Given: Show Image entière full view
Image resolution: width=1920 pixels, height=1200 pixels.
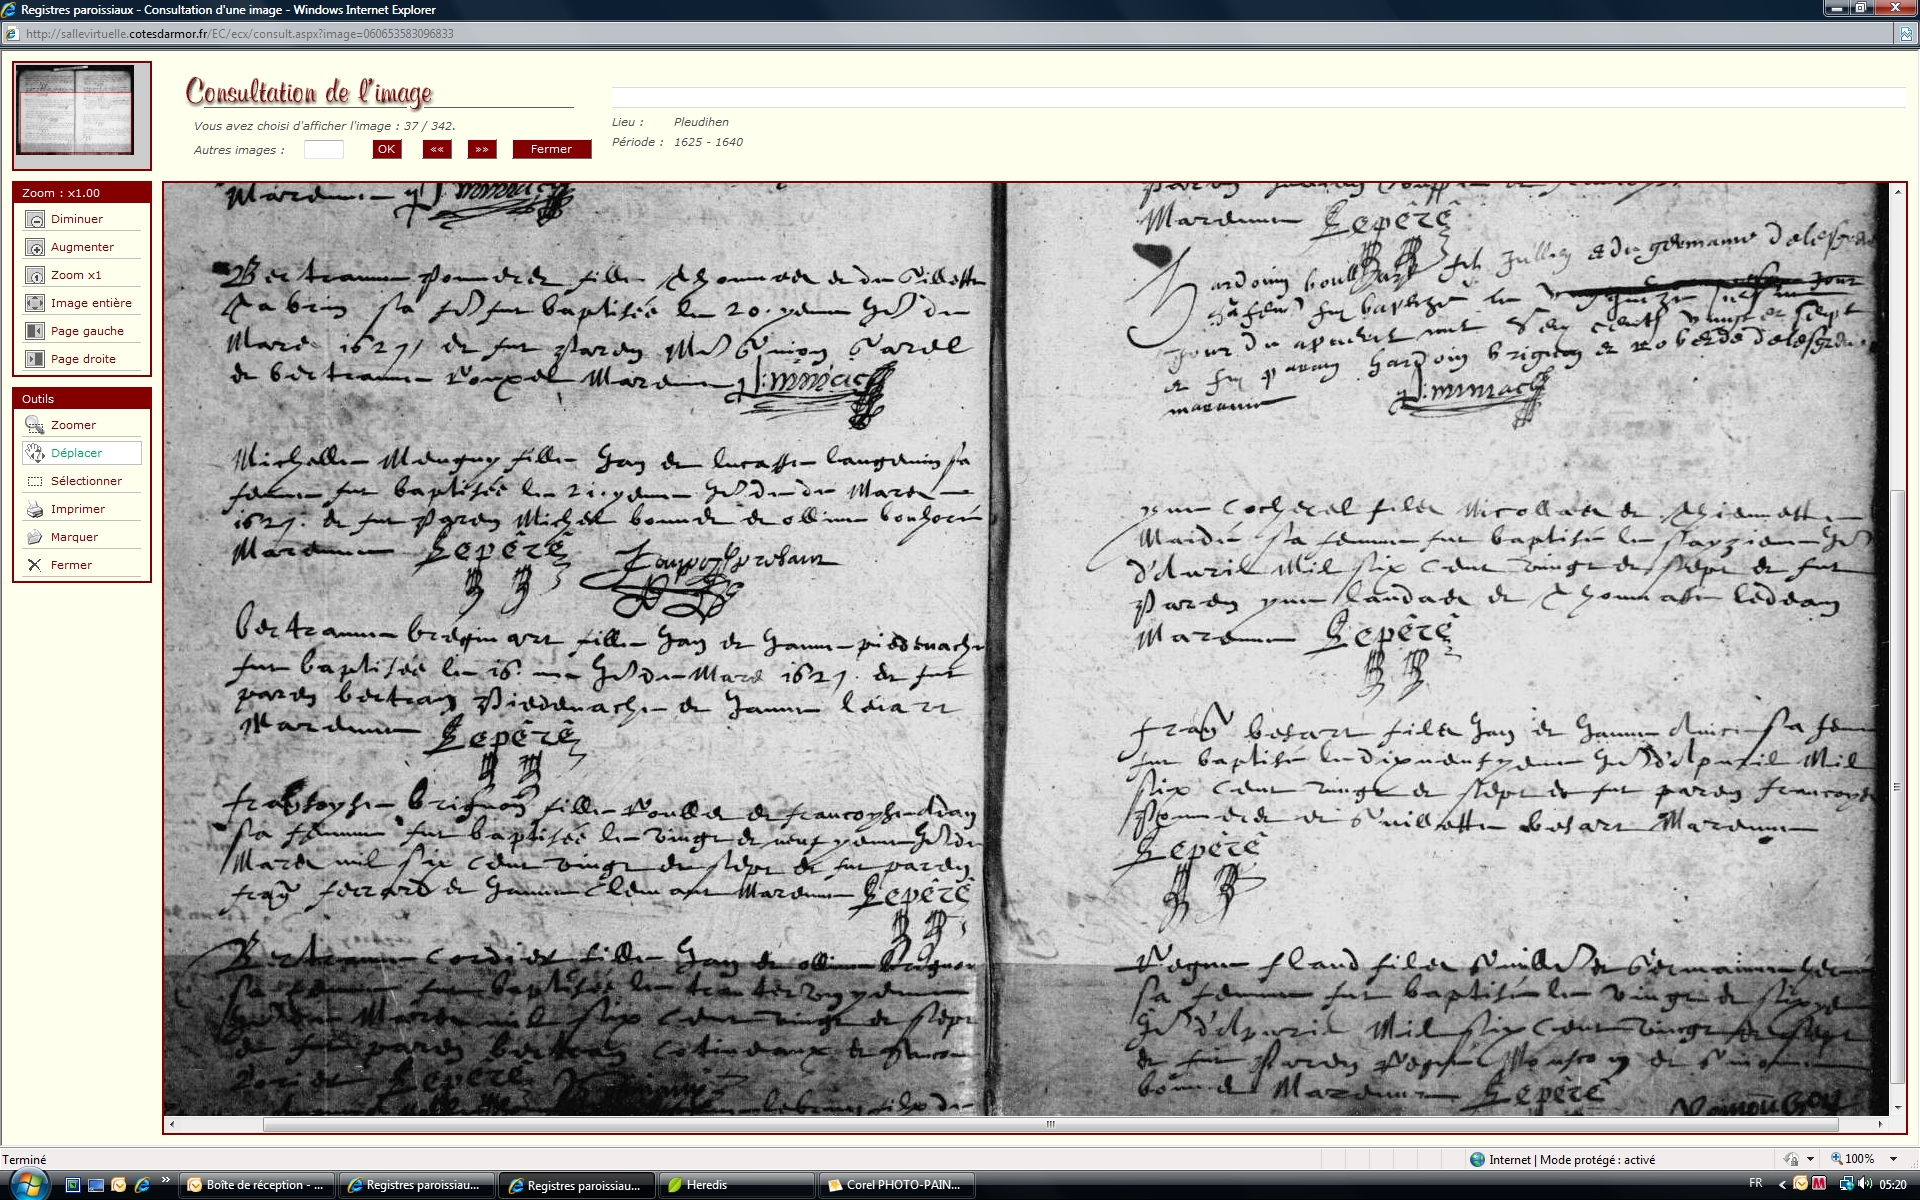Looking at the screenshot, I should [35, 303].
